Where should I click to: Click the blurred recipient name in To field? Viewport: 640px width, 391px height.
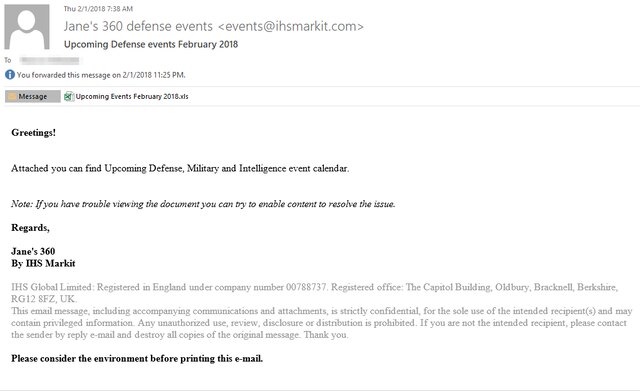50,60
